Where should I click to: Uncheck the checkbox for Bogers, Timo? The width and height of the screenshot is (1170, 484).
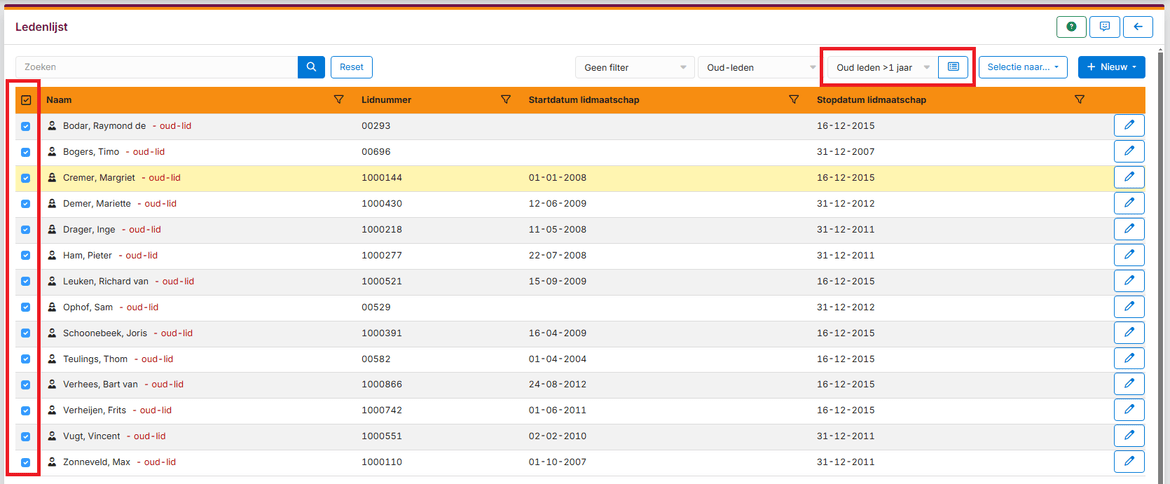click(26, 152)
